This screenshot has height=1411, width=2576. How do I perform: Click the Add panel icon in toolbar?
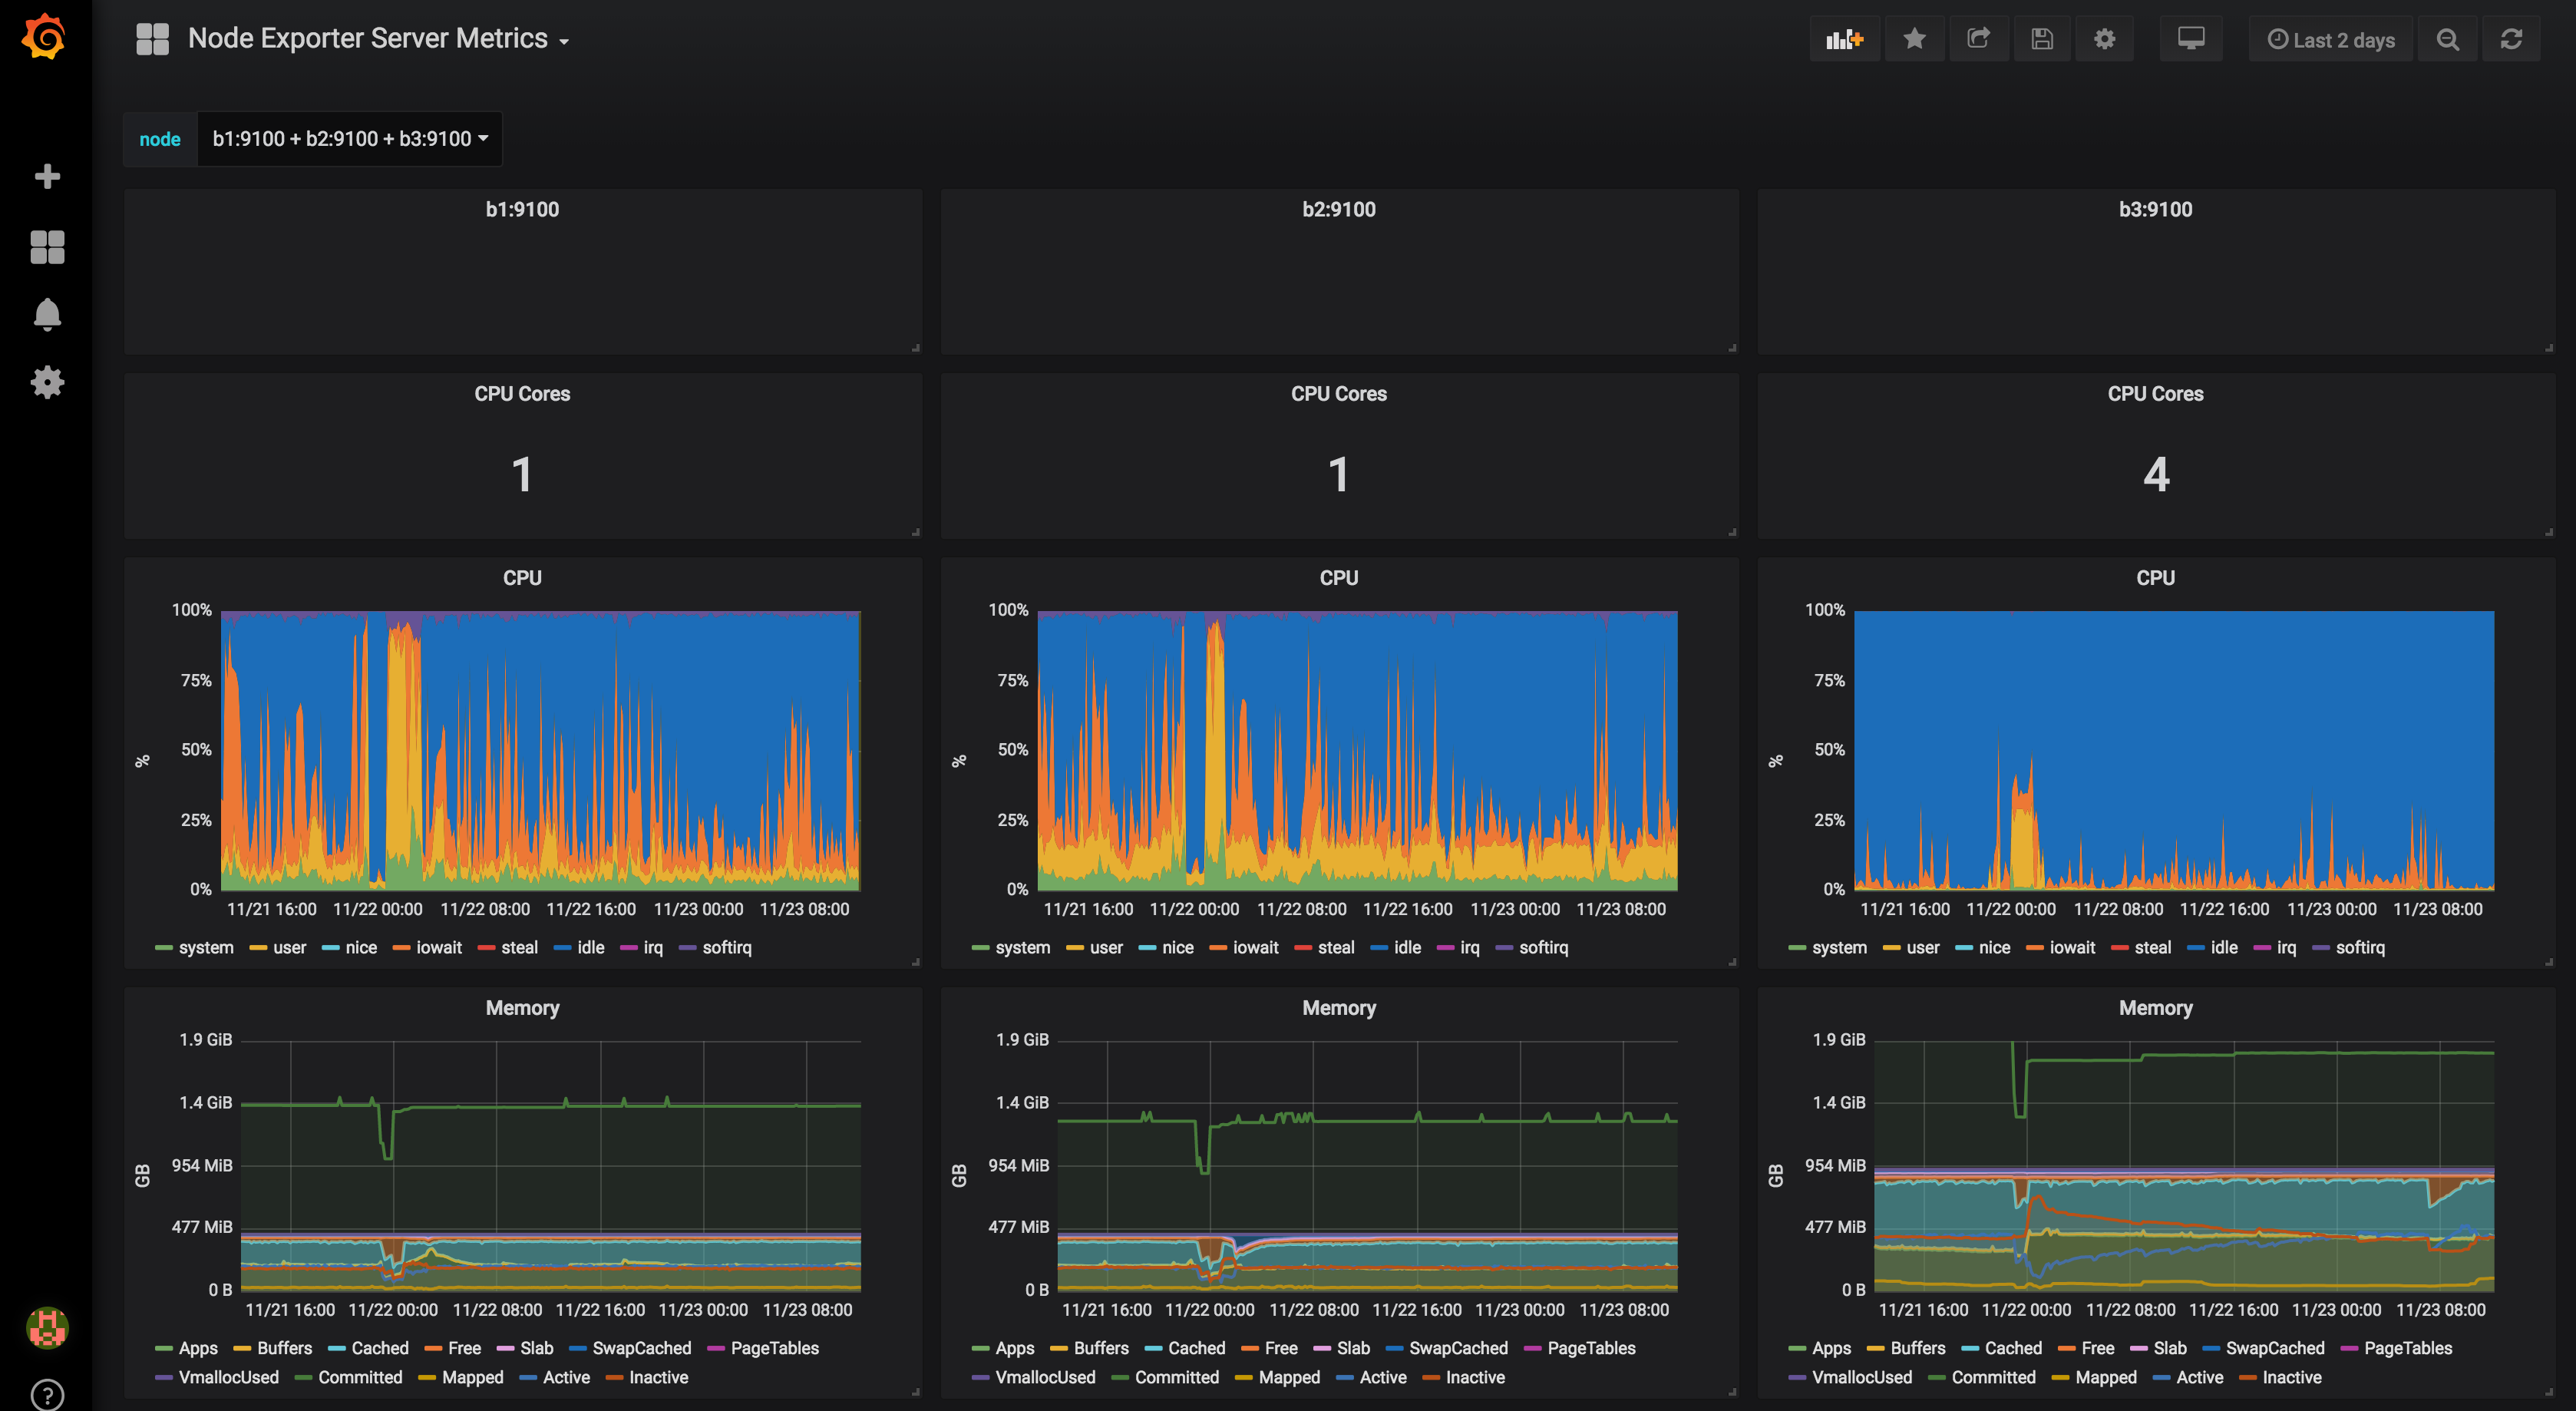[x=1844, y=39]
